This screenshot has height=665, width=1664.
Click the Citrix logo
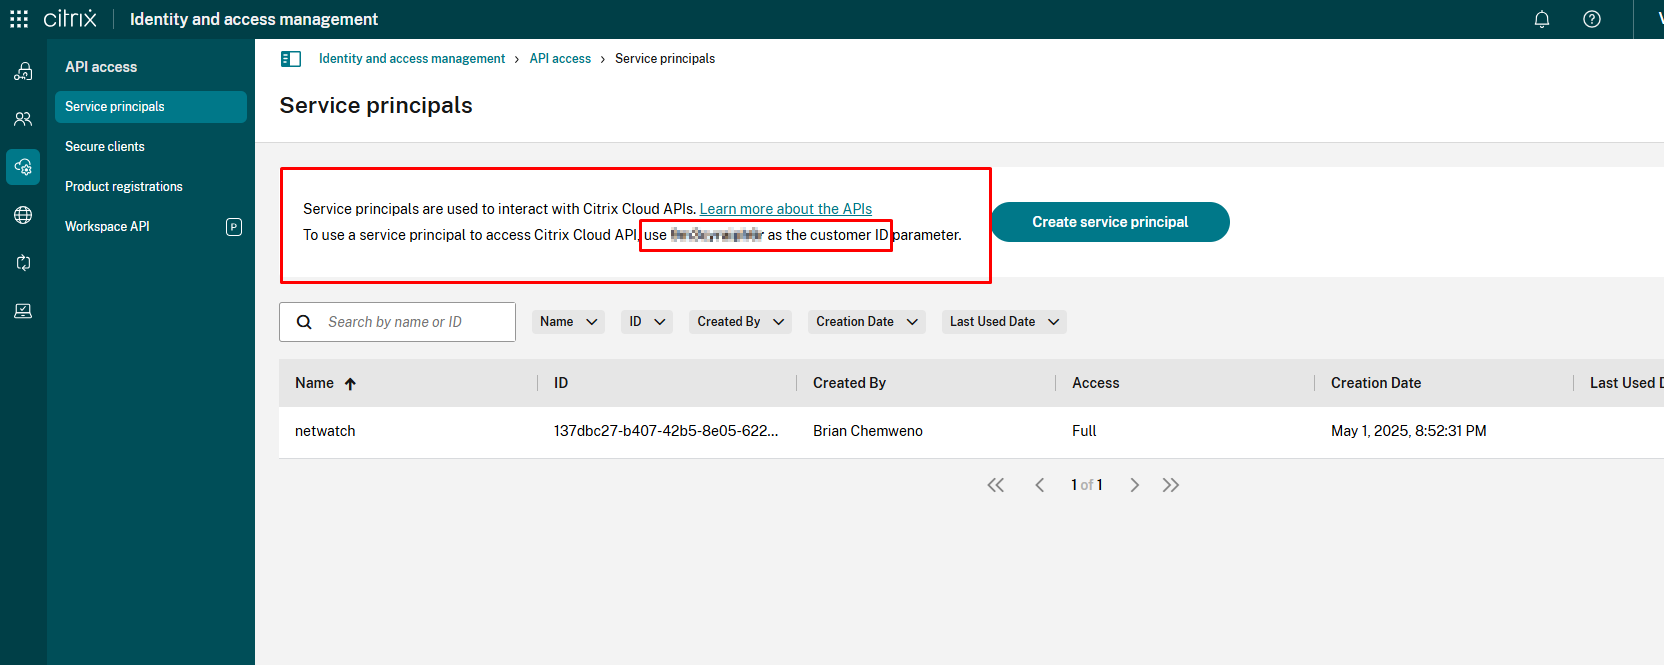pyautogui.click(x=70, y=19)
